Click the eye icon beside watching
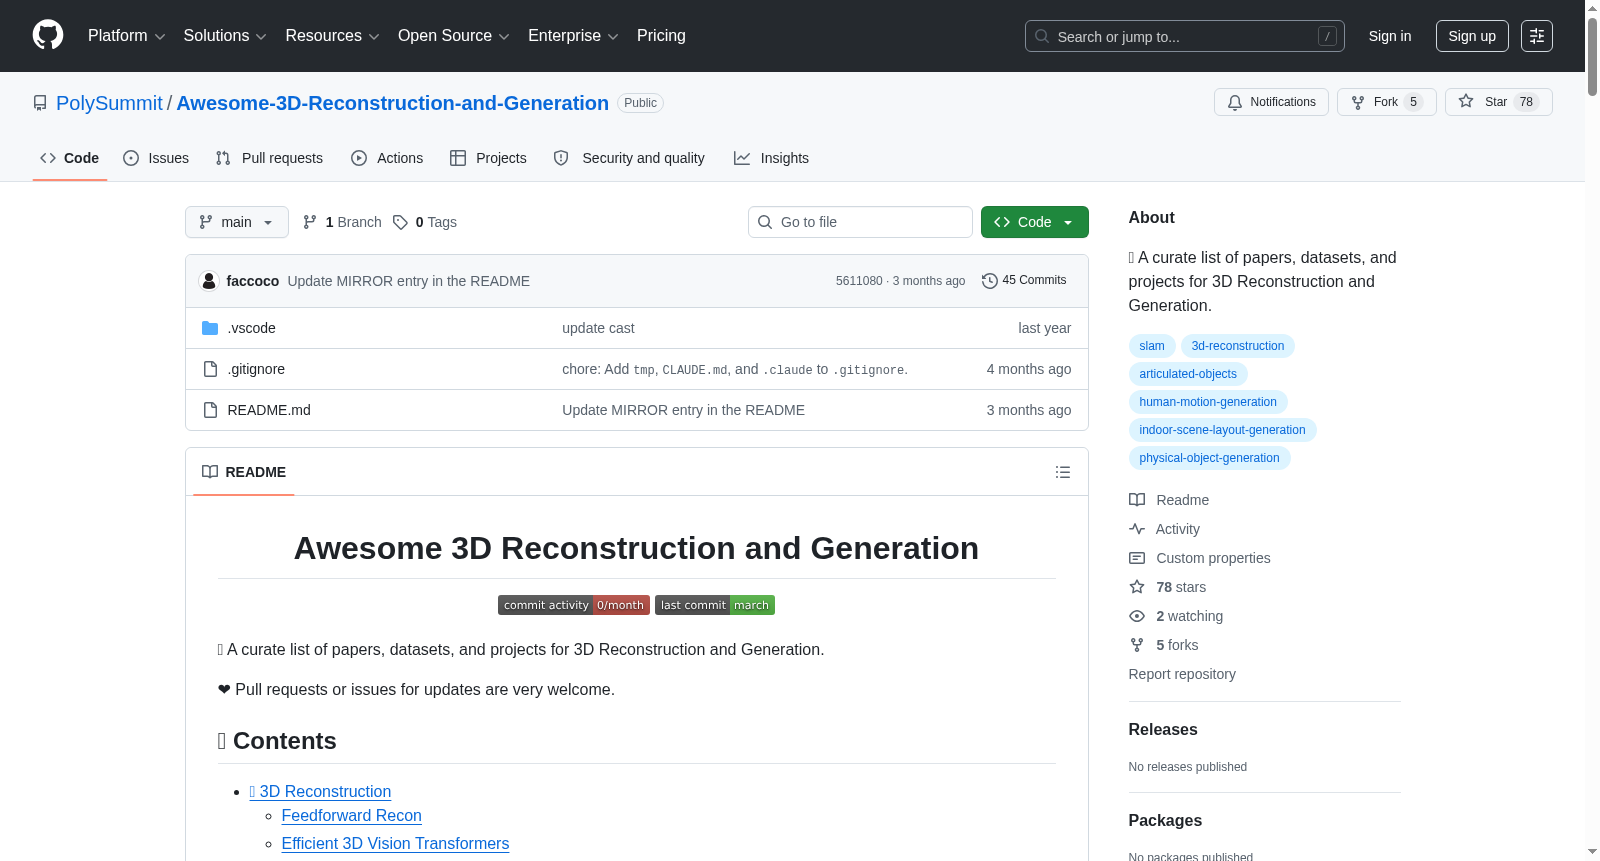 1137,616
